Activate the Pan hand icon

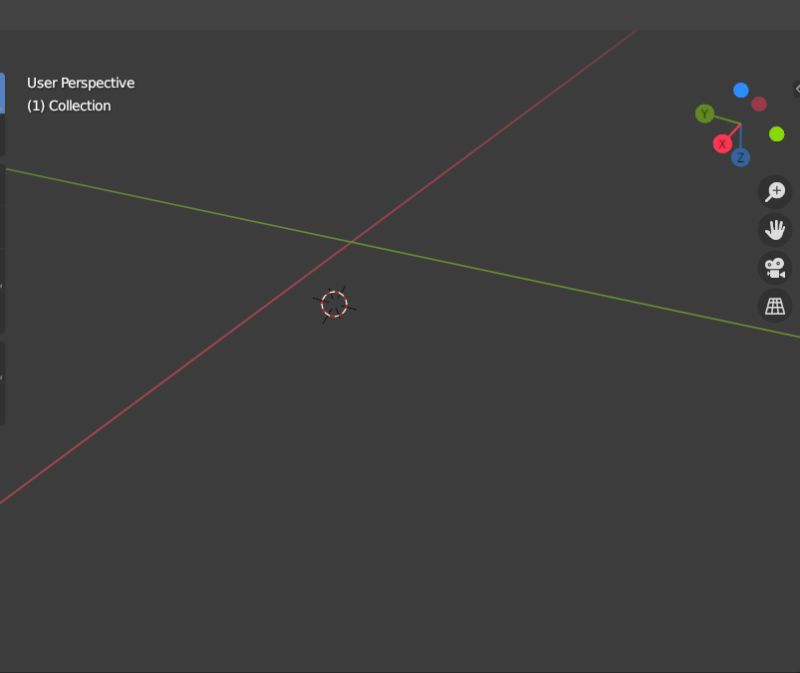(x=773, y=230)
